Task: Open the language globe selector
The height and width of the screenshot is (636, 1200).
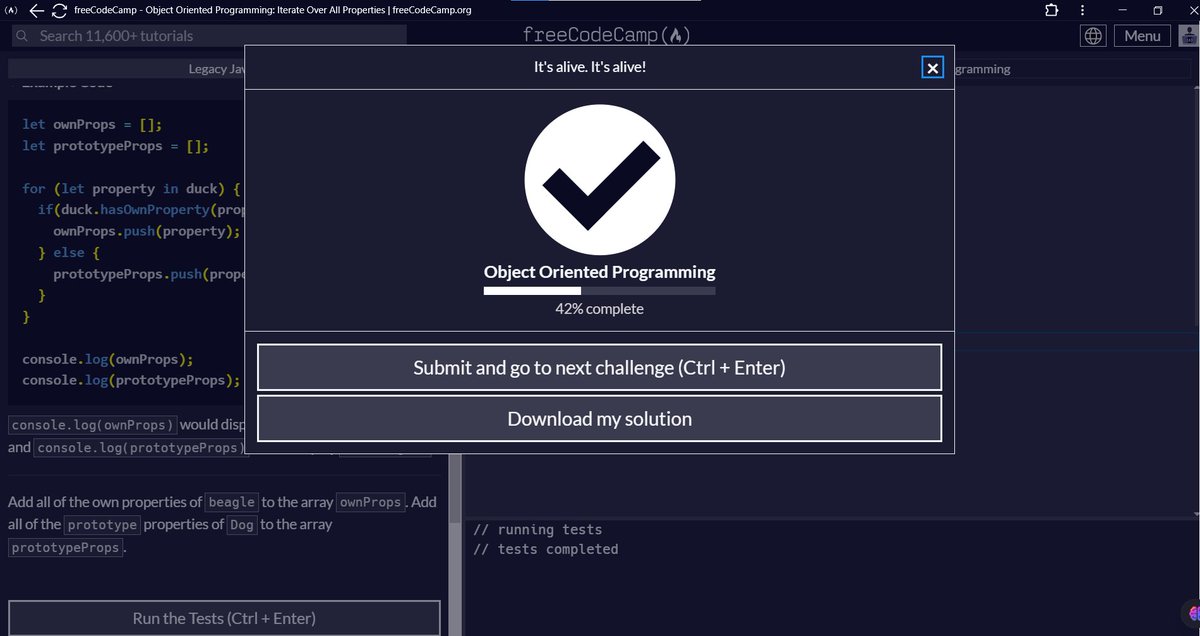Action: [x=1094, y=35]
